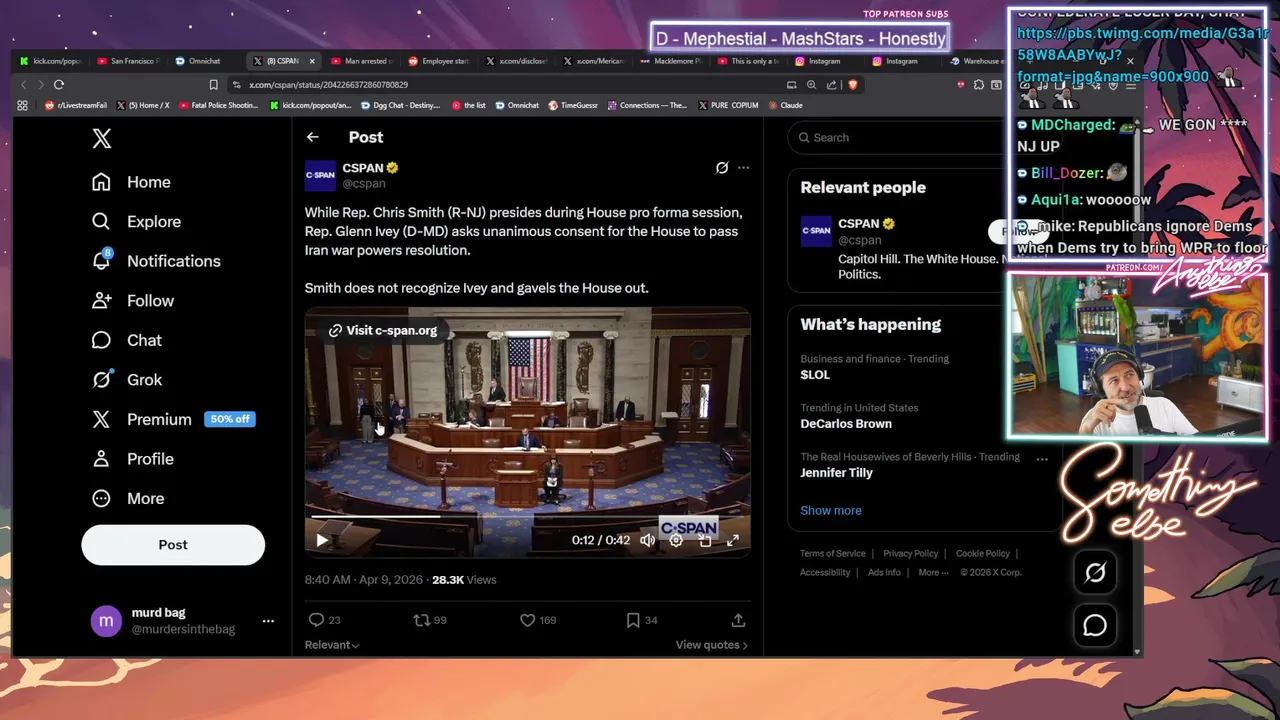The width and height of the screenshot is (1280, 720).
Task: Share the post via the upload icon
Action: pos(738,620)
